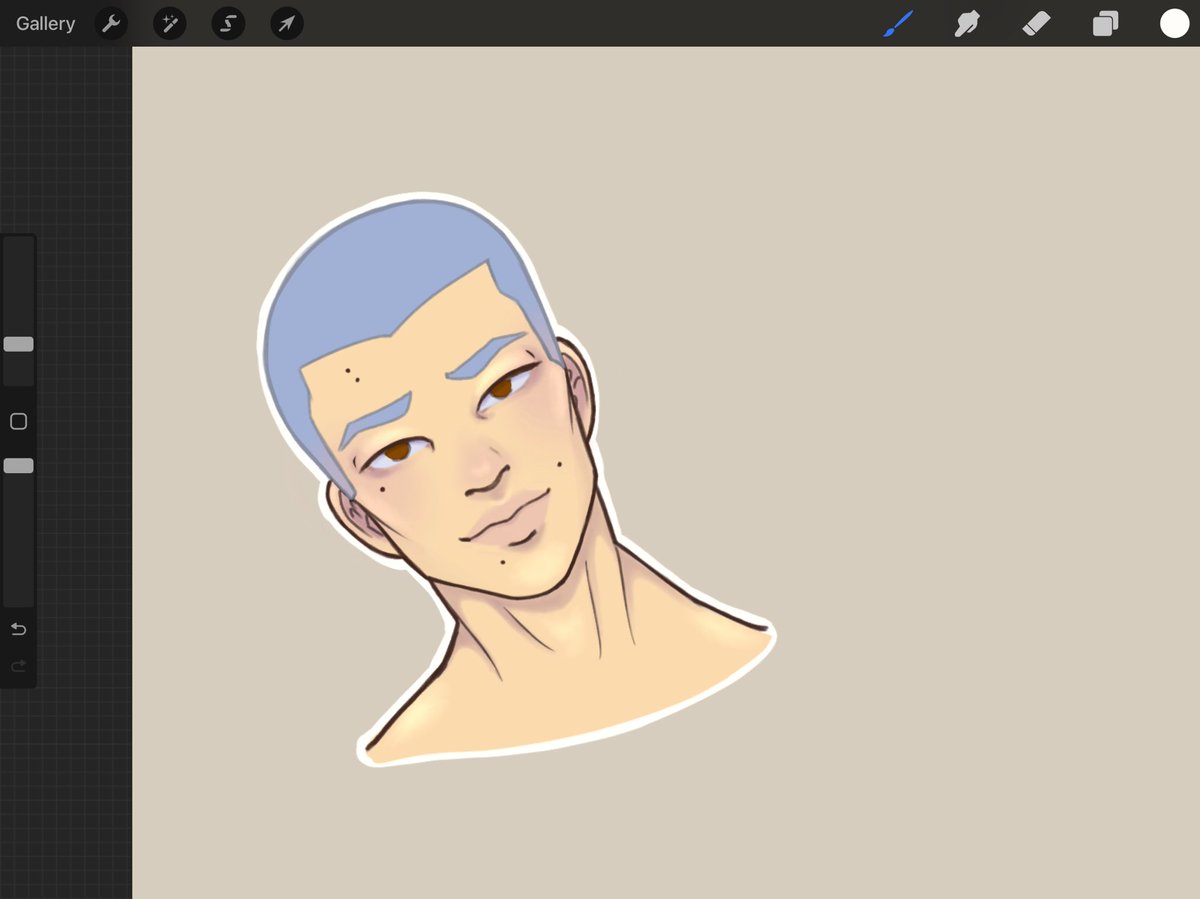Select the Smudge tool
The height and width of the screenshot is (899, 1200).
tap(967, 23)
